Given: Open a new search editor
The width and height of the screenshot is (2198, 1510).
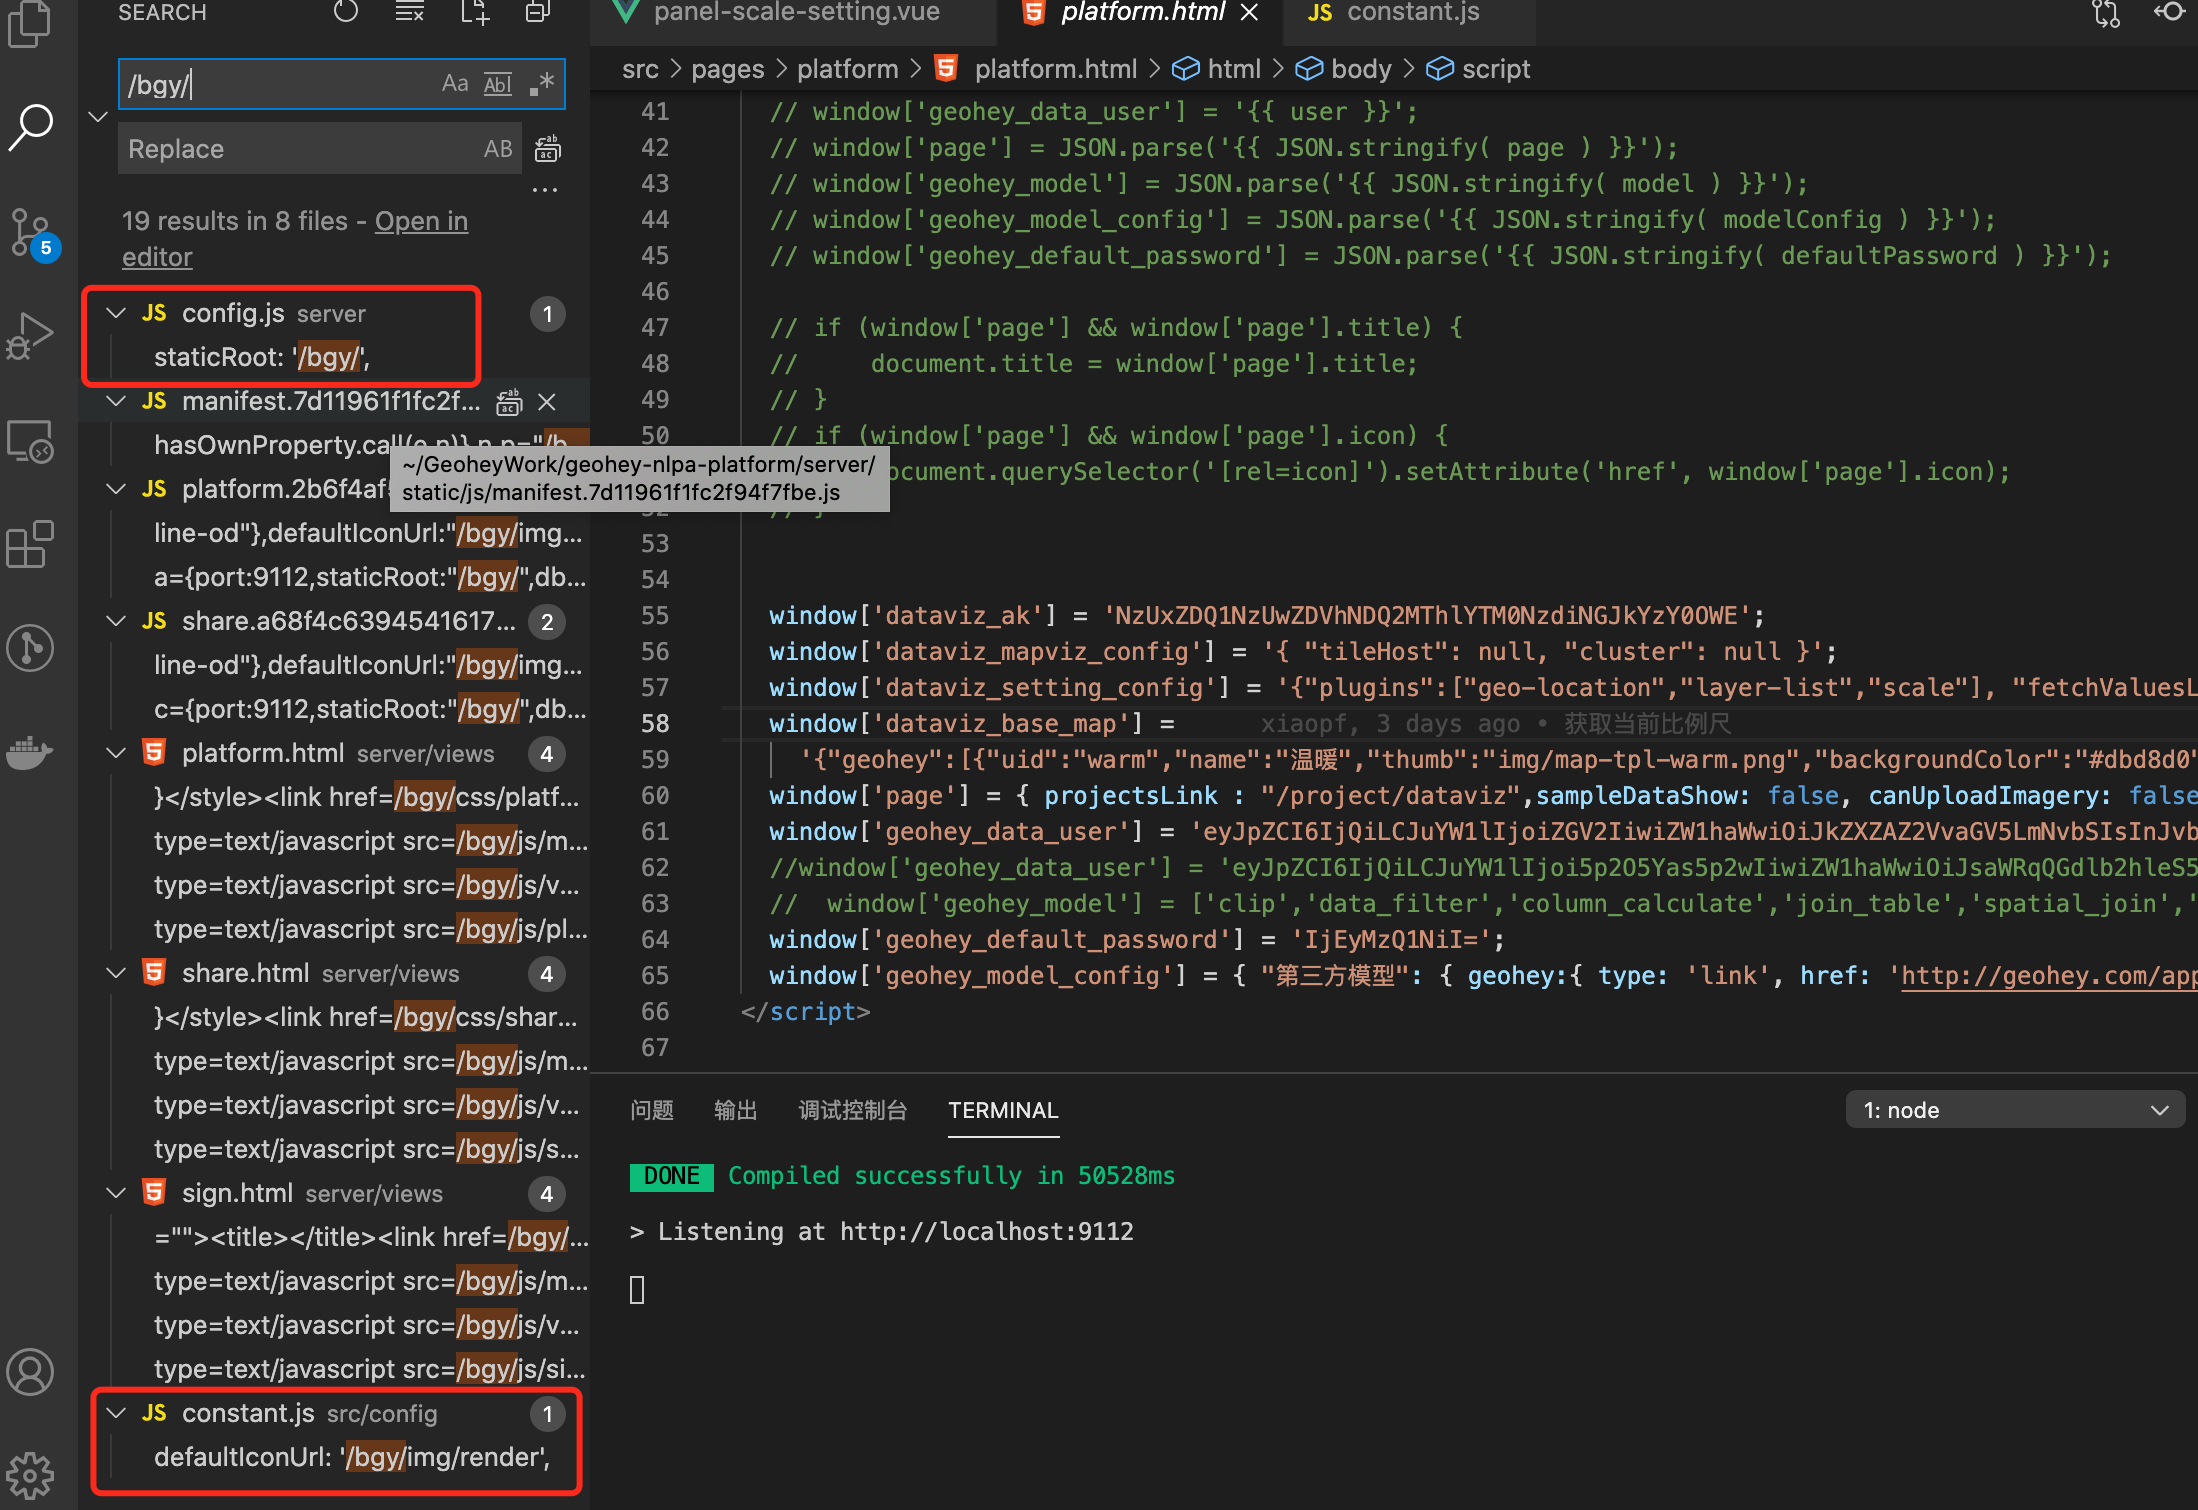Looking at the screenshot, I should [x=475, y=12].
